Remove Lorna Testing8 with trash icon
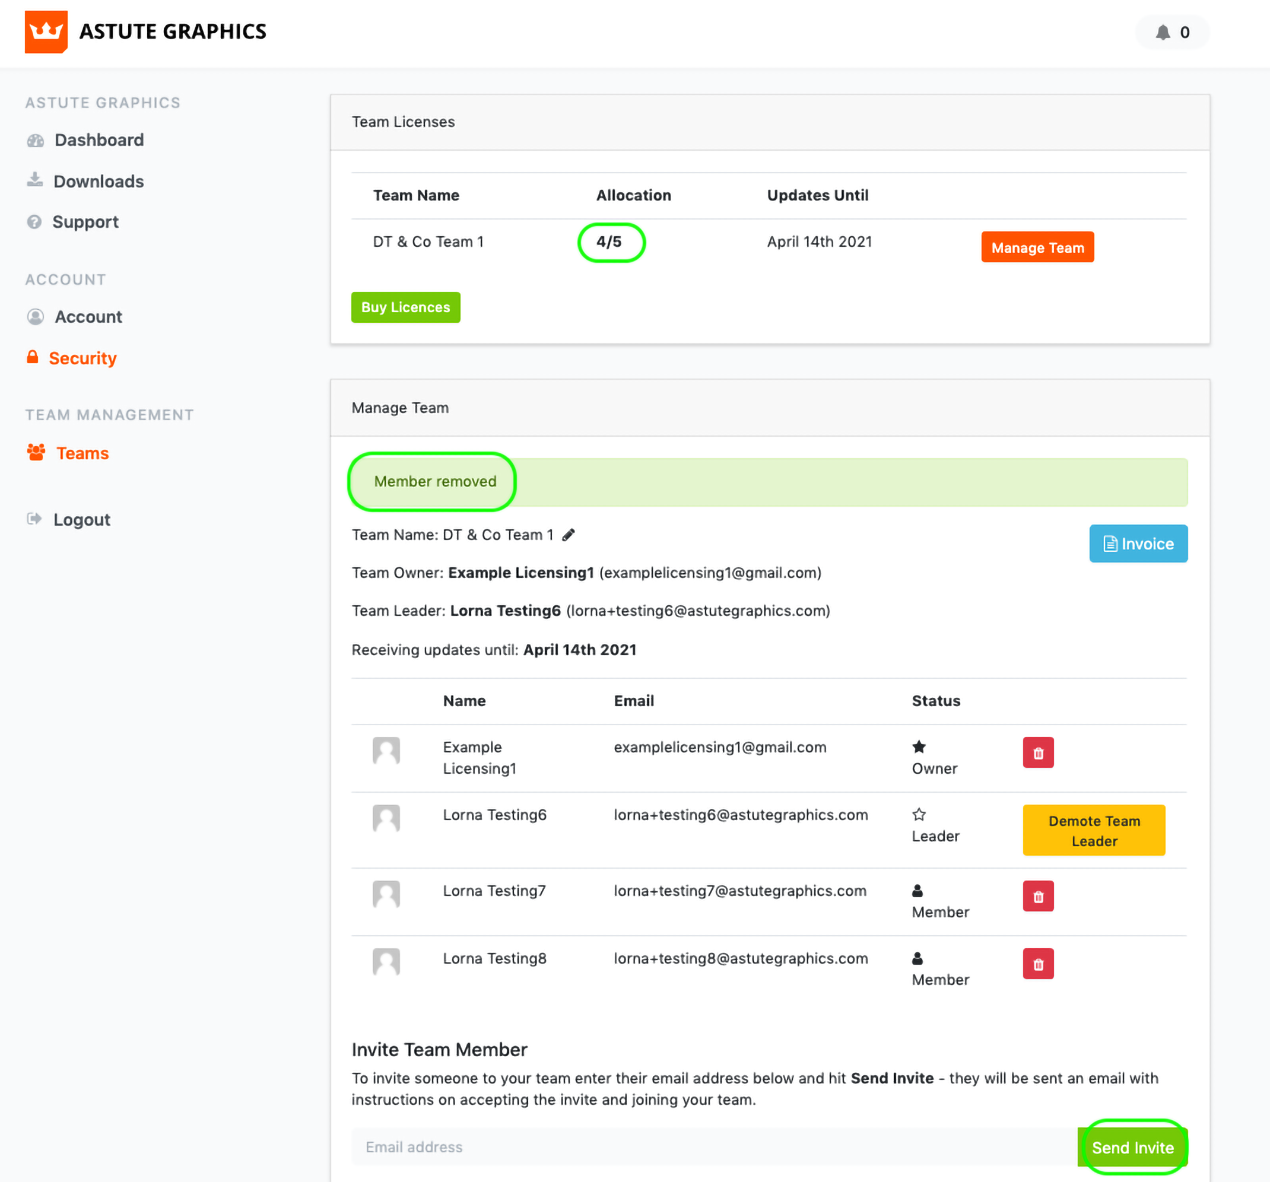The image size is (1270, 1182). click(x=1038, y=964)
